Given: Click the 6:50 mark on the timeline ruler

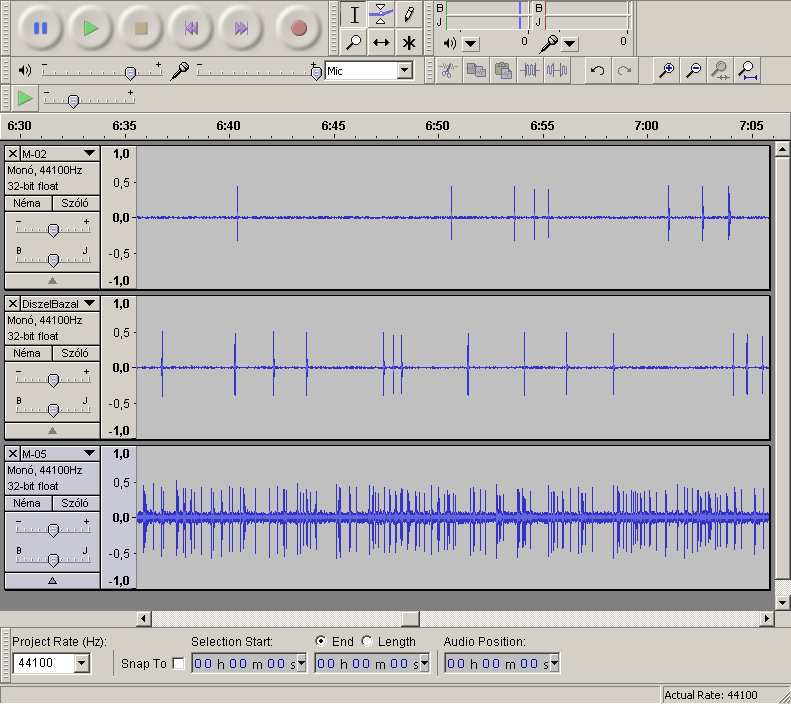Looking at the screenshot, I should [437, 126].
